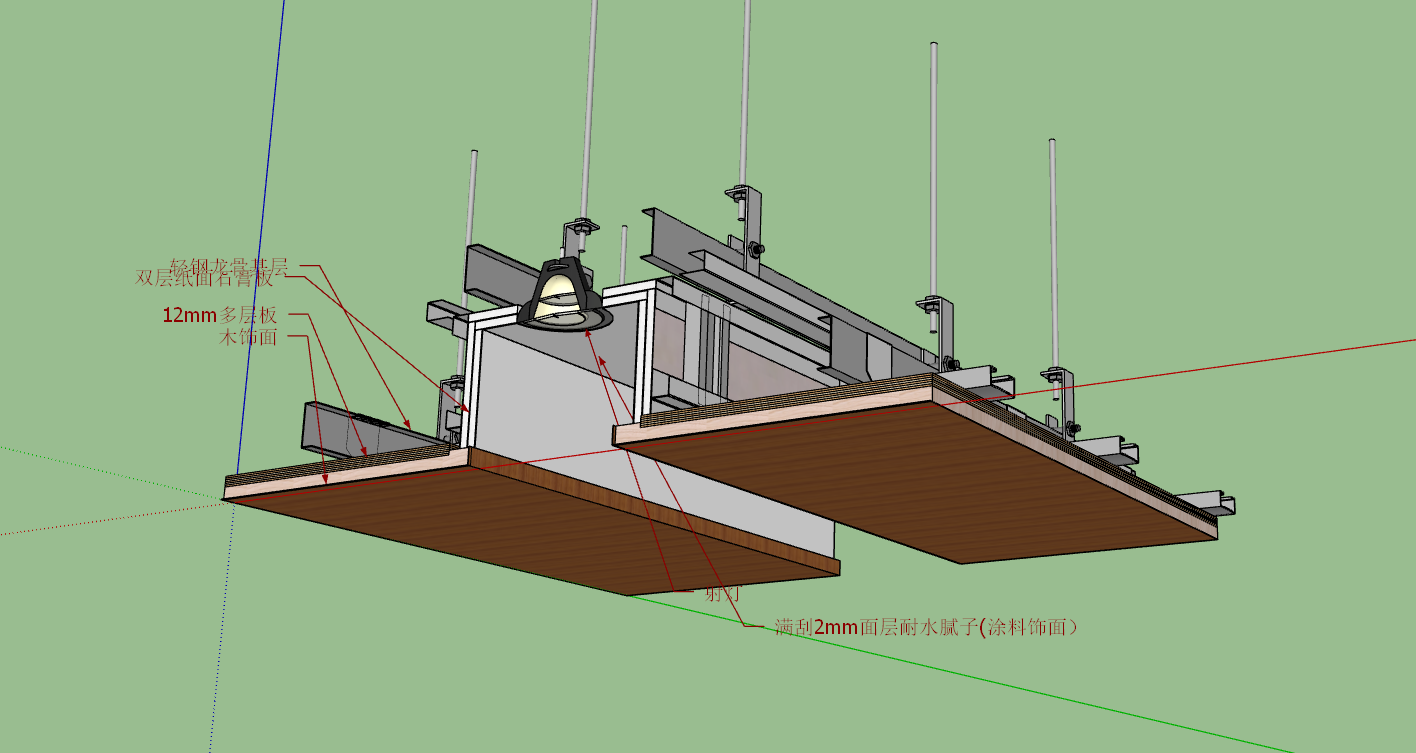Click the 双层纸面石膏板 annotation label

point(204,278)
